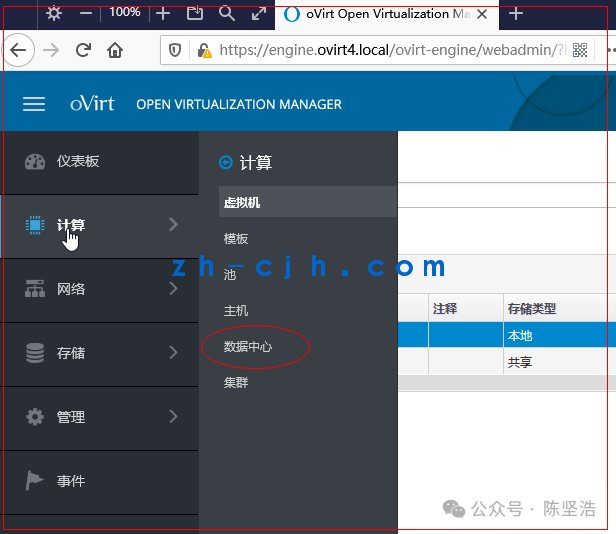The image size is (616, 534).
Task: Select 池 in the compute submenu
Action: (230, 274)
